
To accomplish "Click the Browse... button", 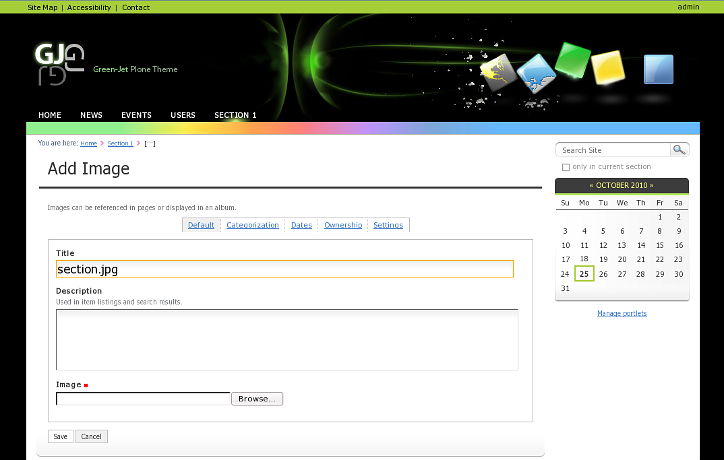I will [x=257, y=399].
